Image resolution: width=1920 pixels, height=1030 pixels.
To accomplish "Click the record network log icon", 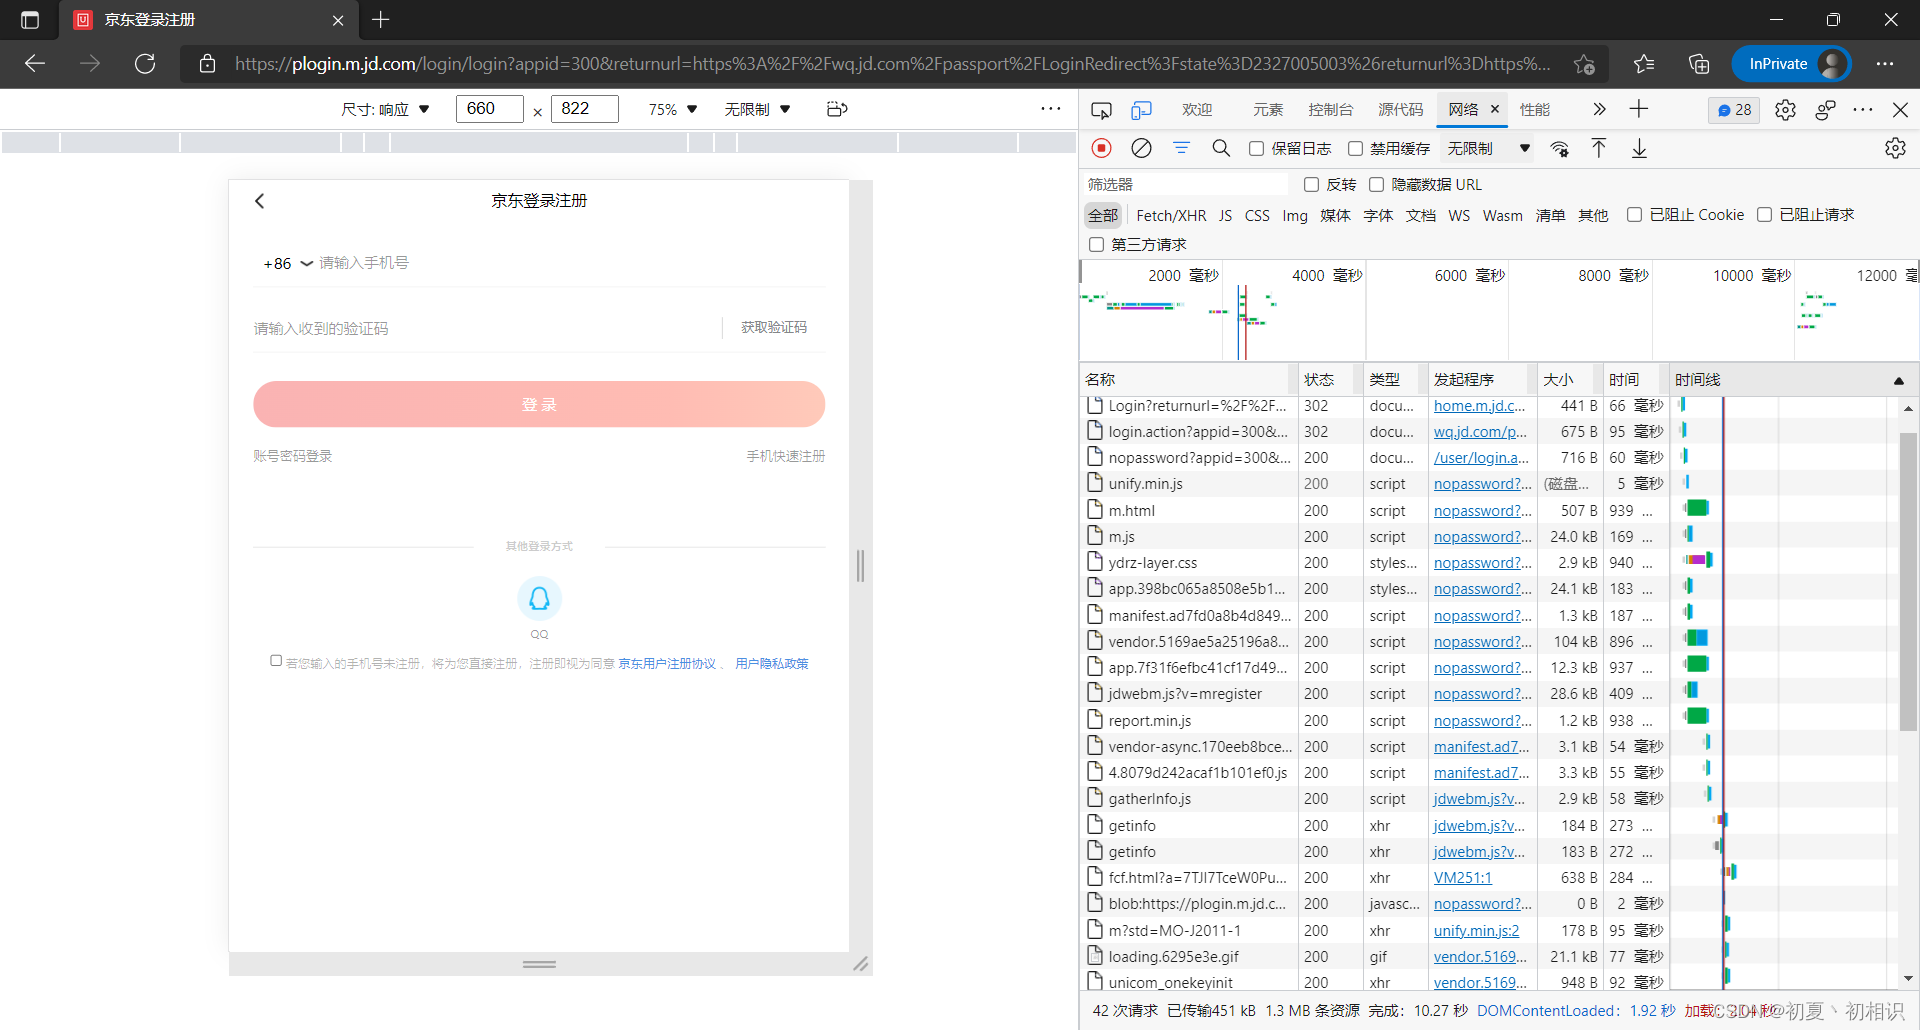I will point(1101,148).
